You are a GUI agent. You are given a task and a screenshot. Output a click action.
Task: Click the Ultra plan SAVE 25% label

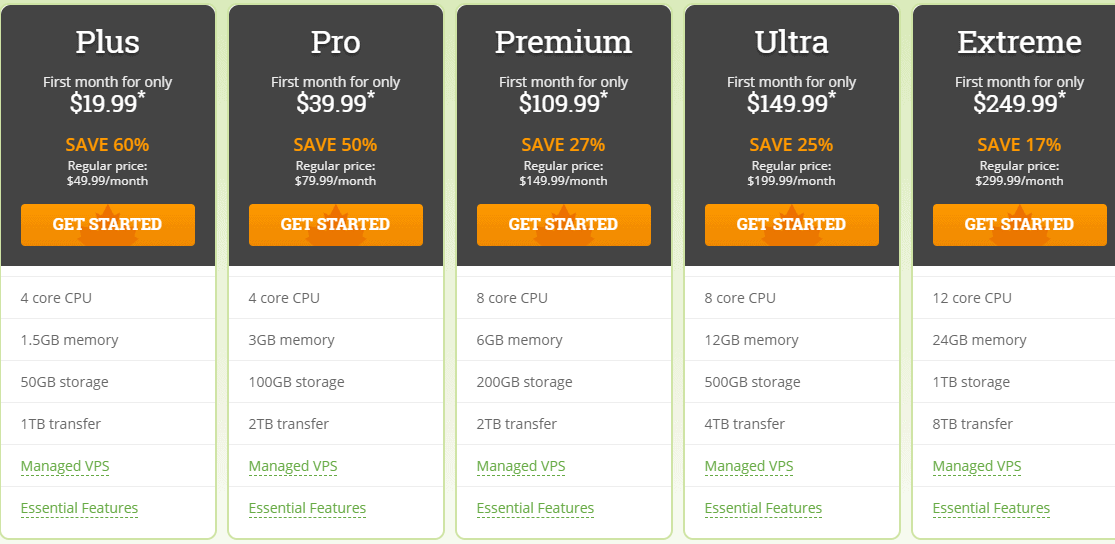point(791,145)
